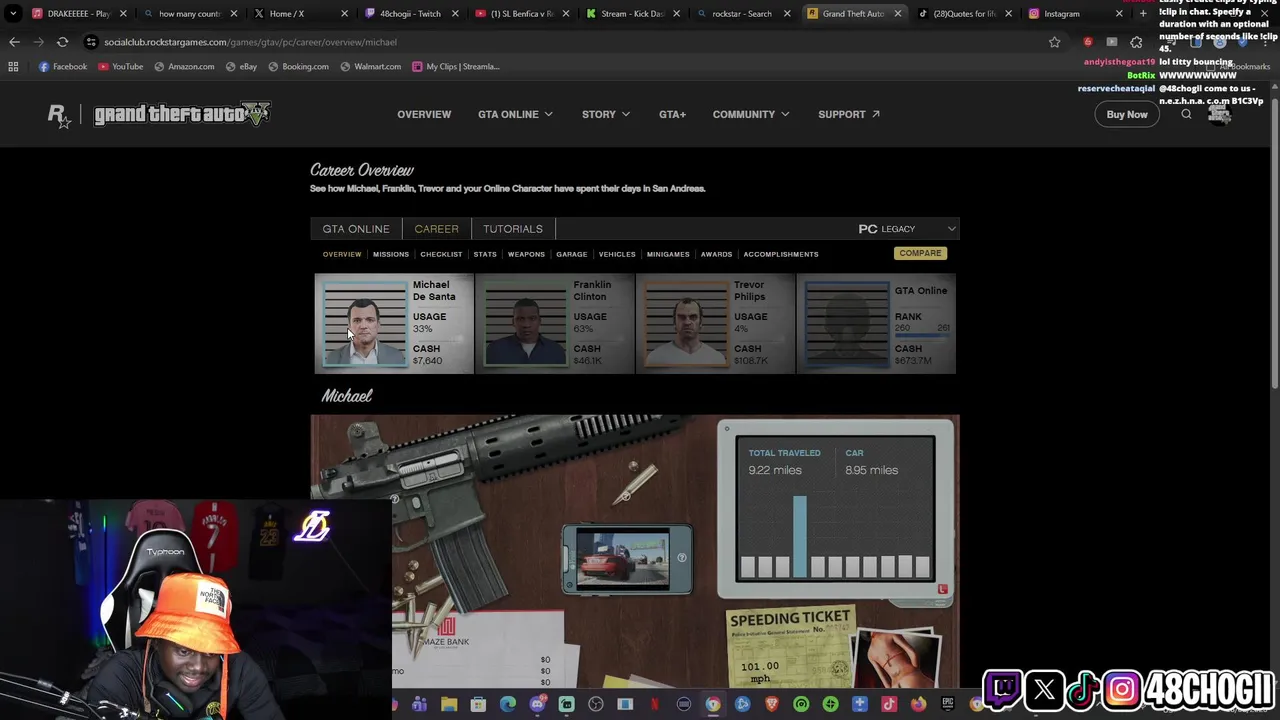Open Microsoft Store from the taskbar
The image size is (1280, 720).
coord(478,704)
